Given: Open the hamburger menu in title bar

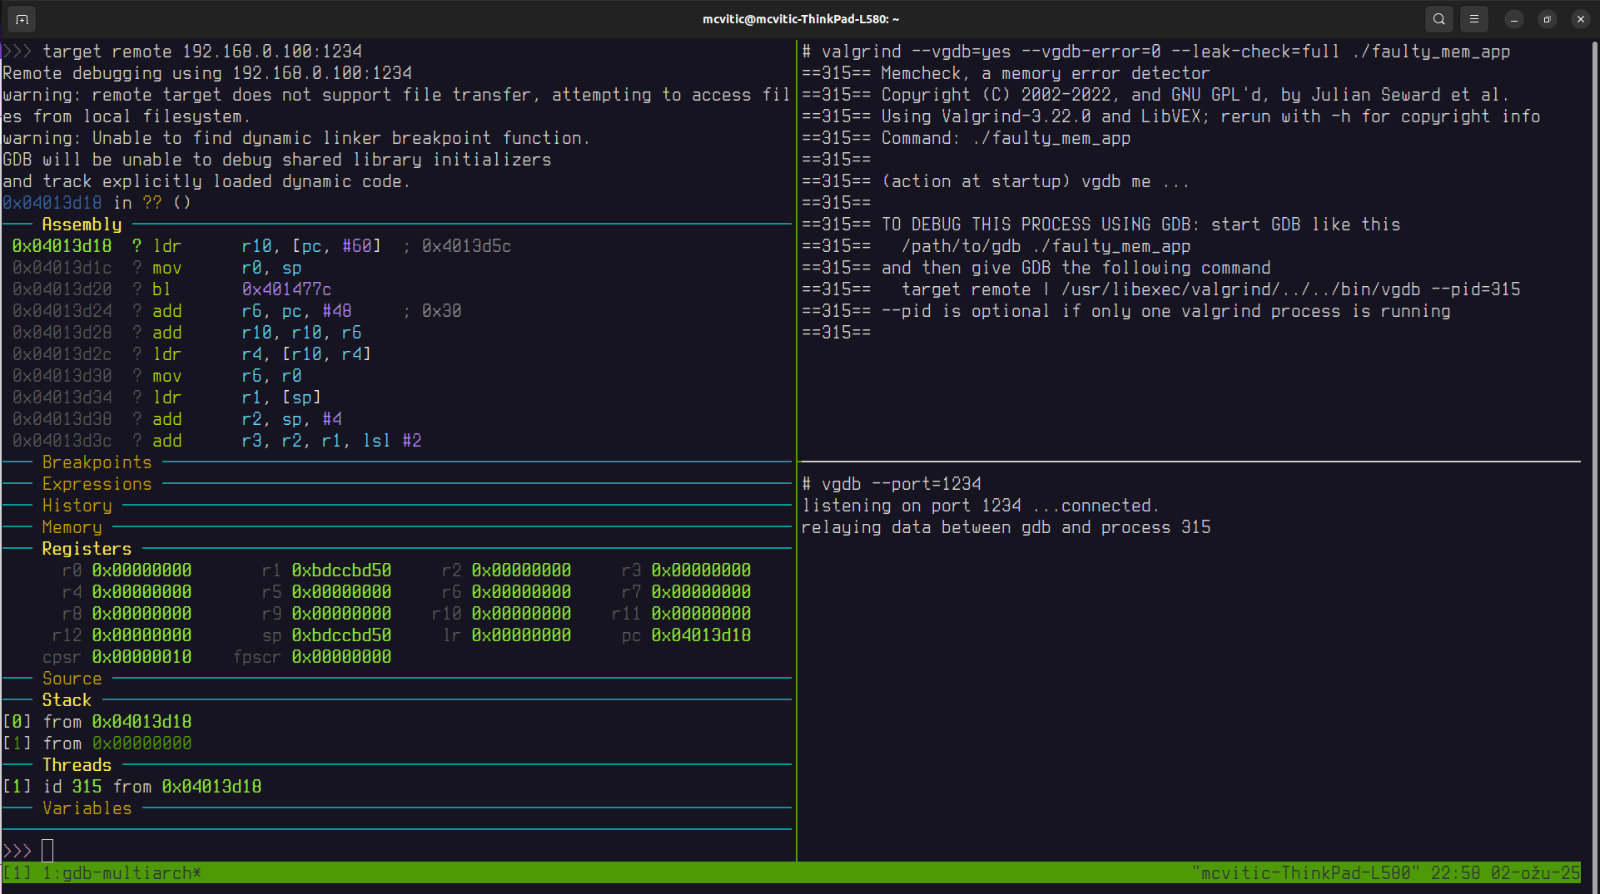Looking at the screenshot, I should [1474, 19].
